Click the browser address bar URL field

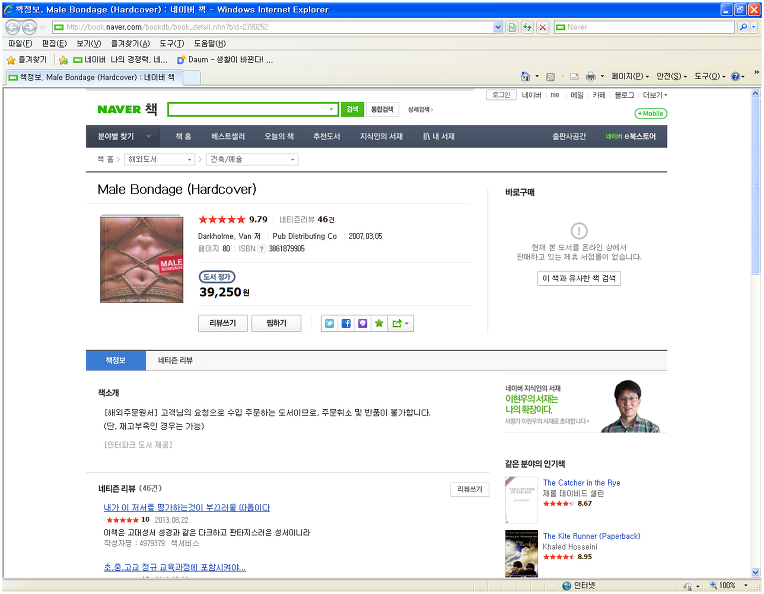[x=273, y=27]
